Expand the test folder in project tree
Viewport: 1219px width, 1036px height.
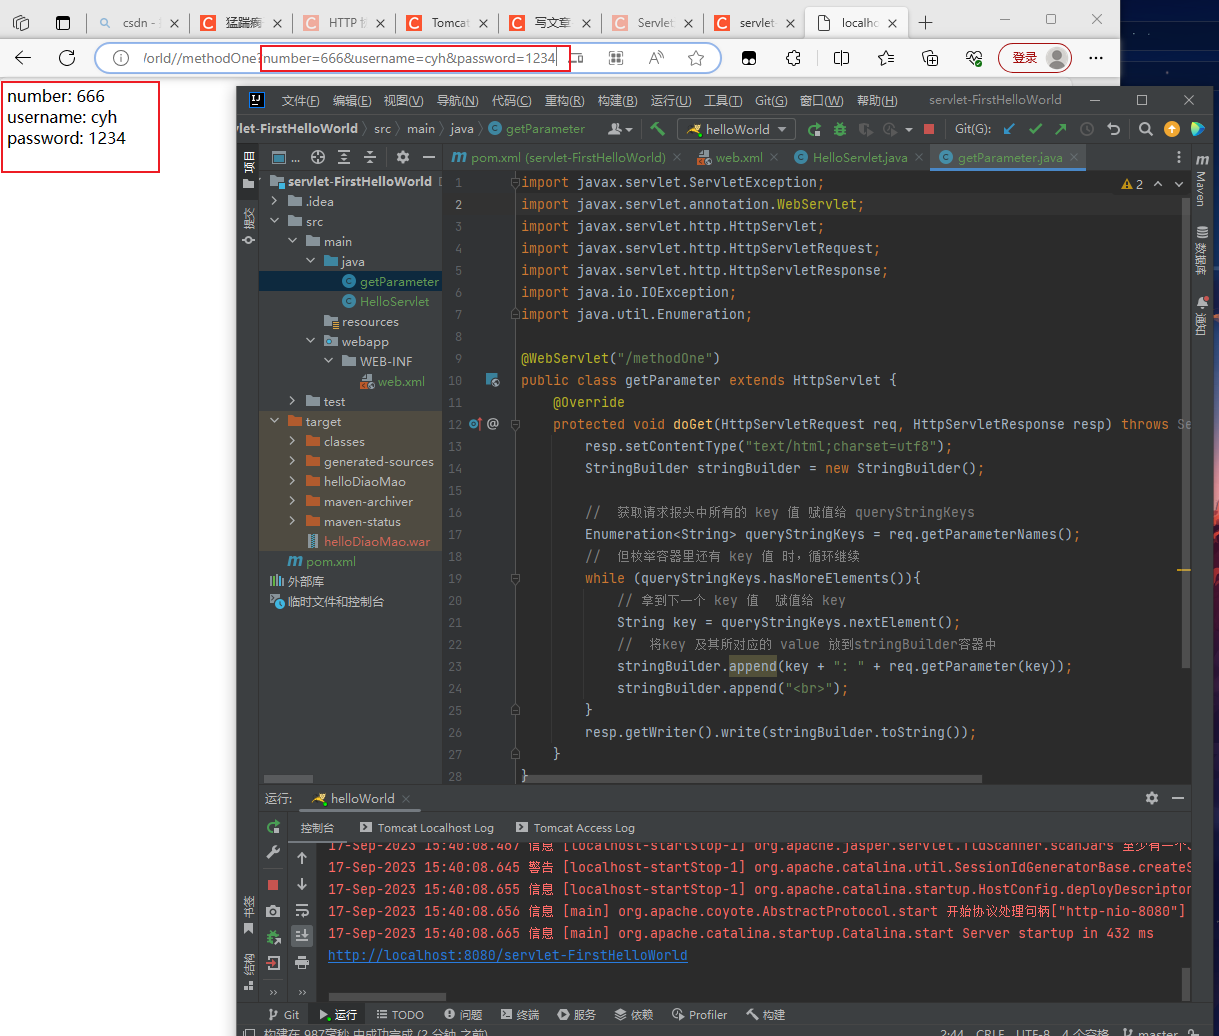point(293,402)
